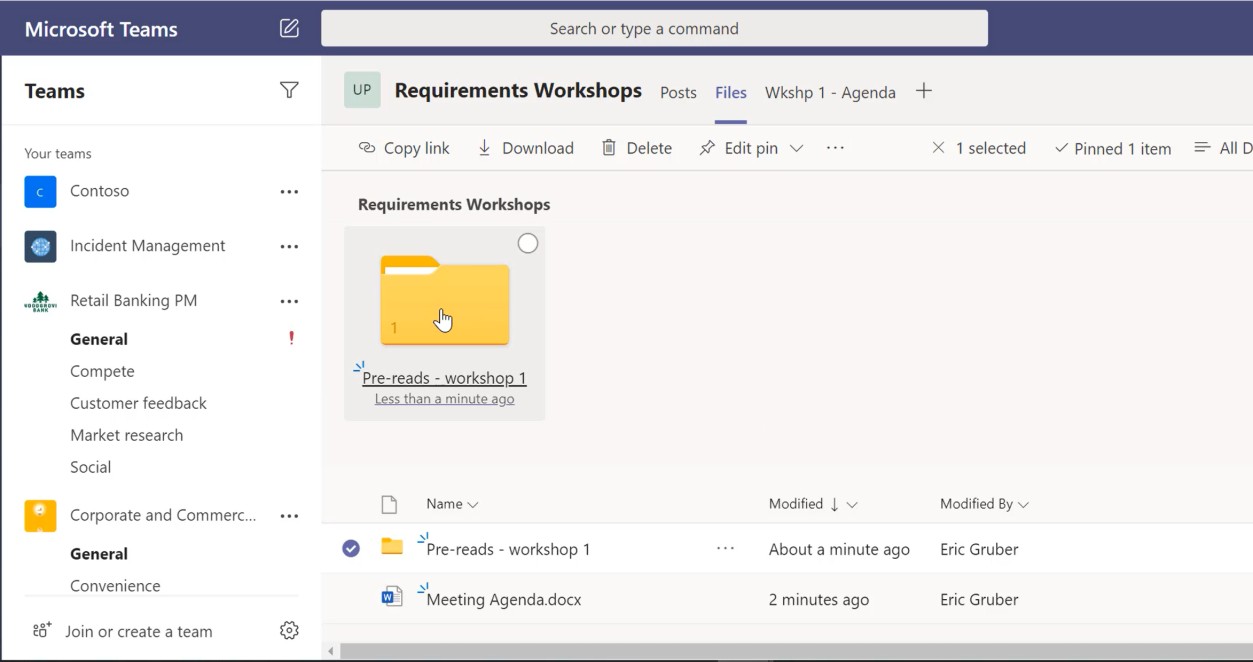Add a new tab with plus icon

(x=924, y=91)
